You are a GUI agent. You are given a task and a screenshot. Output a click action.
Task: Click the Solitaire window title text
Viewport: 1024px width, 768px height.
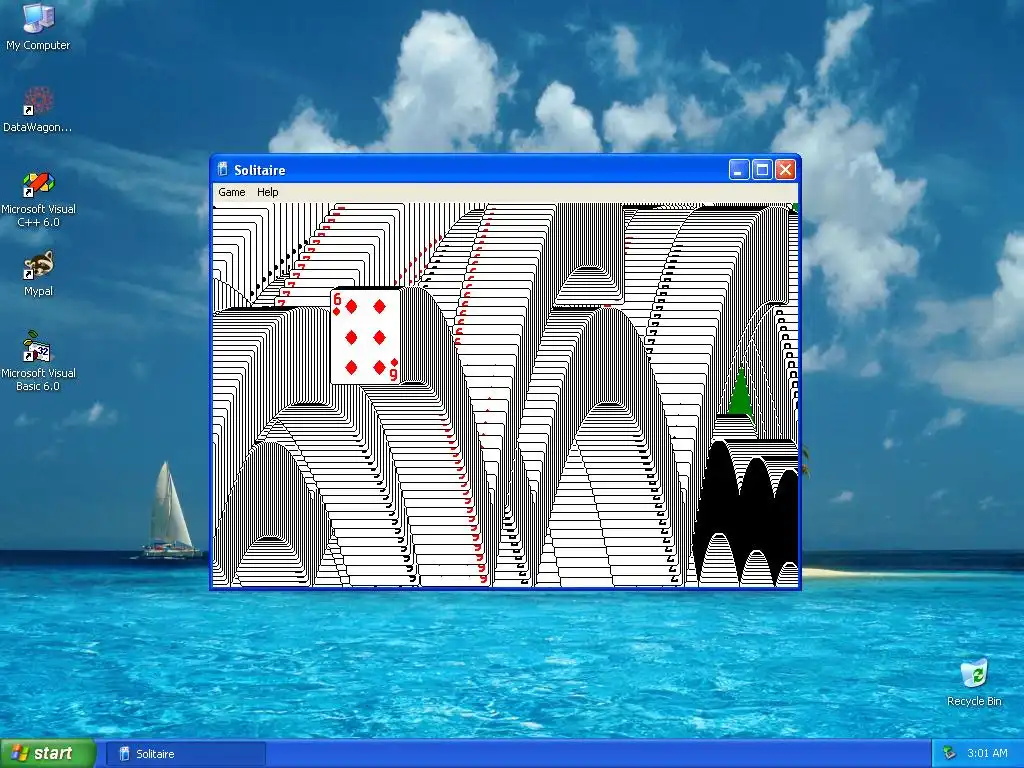pyautogui.click(x=260, y=170)
